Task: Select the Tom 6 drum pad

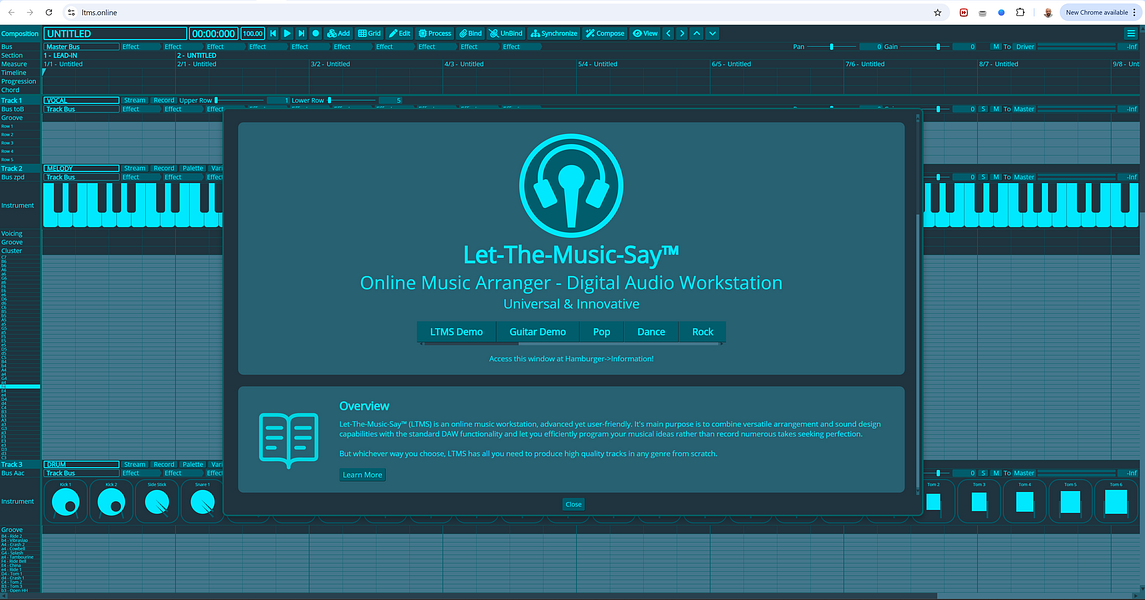Action: pyautogui.click(x=1116, y=501)
